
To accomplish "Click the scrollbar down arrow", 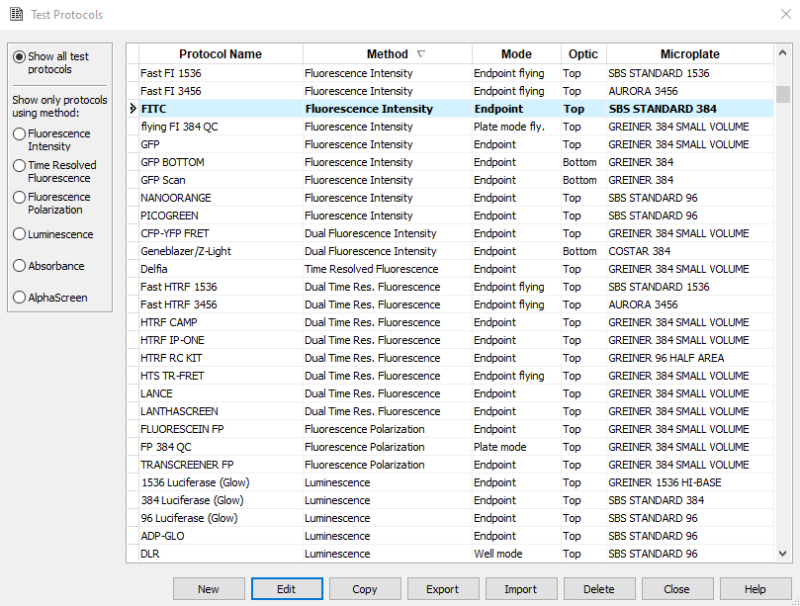I will (783, 553).
